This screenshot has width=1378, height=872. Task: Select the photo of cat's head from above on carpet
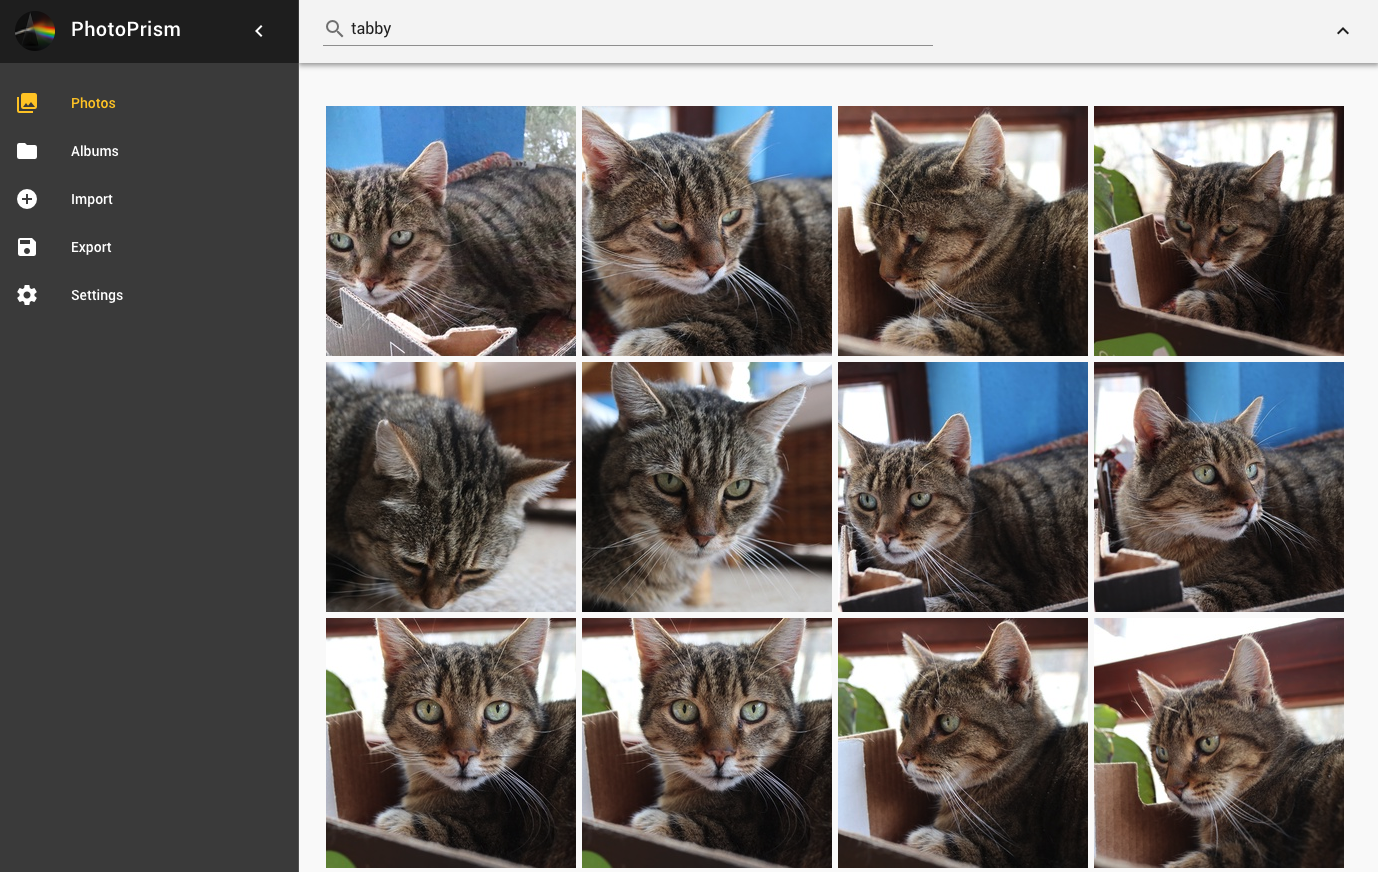click(x=451, y=487)
